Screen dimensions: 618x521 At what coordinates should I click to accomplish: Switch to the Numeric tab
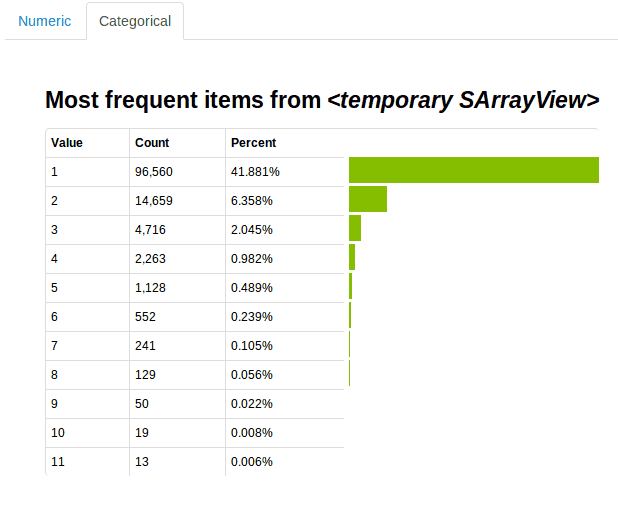click(45, 21)
